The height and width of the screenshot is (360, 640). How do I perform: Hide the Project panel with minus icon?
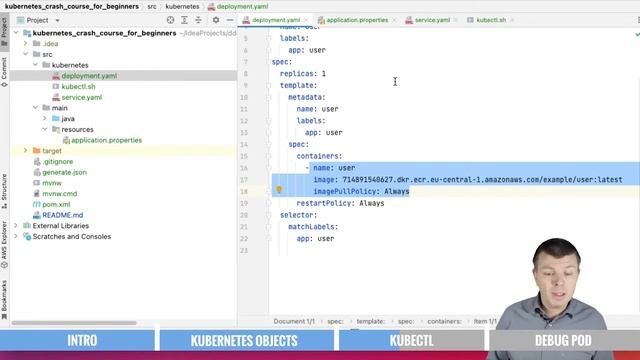[x=230, y=20]
